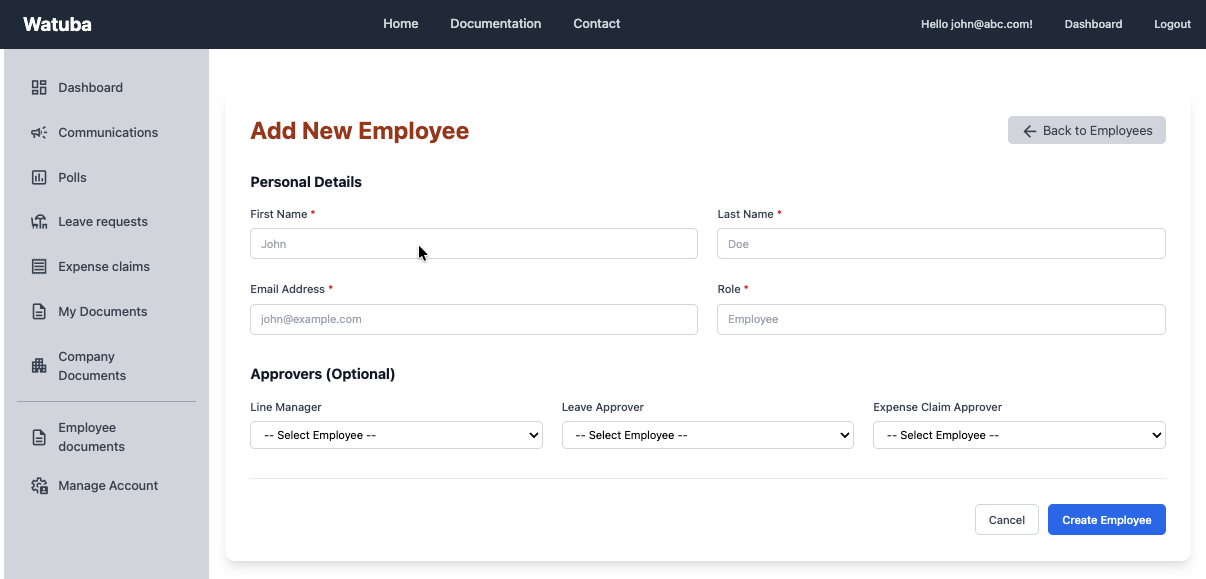Click Back to Employees button
Screen dimensions: 1206x579
point(1087,131)
